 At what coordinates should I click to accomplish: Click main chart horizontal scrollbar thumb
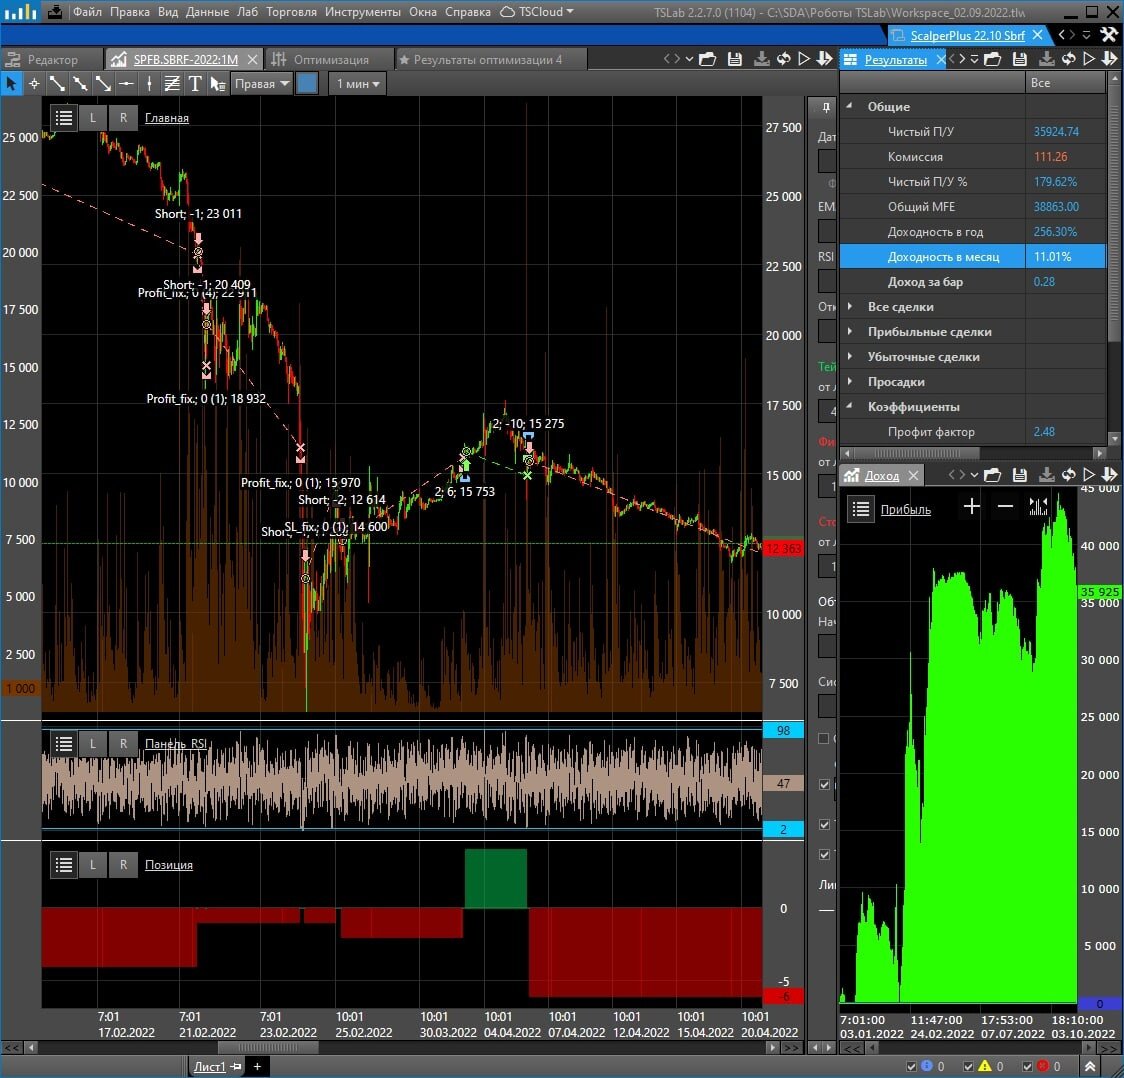267,1047
